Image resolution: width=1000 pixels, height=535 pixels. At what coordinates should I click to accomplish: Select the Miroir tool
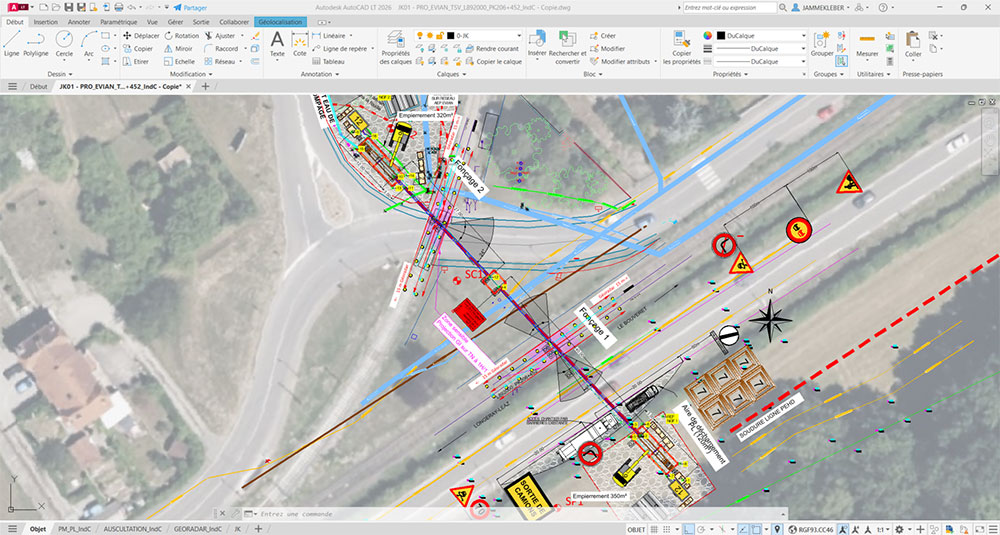pyautogui.click(x=178, y=48)
